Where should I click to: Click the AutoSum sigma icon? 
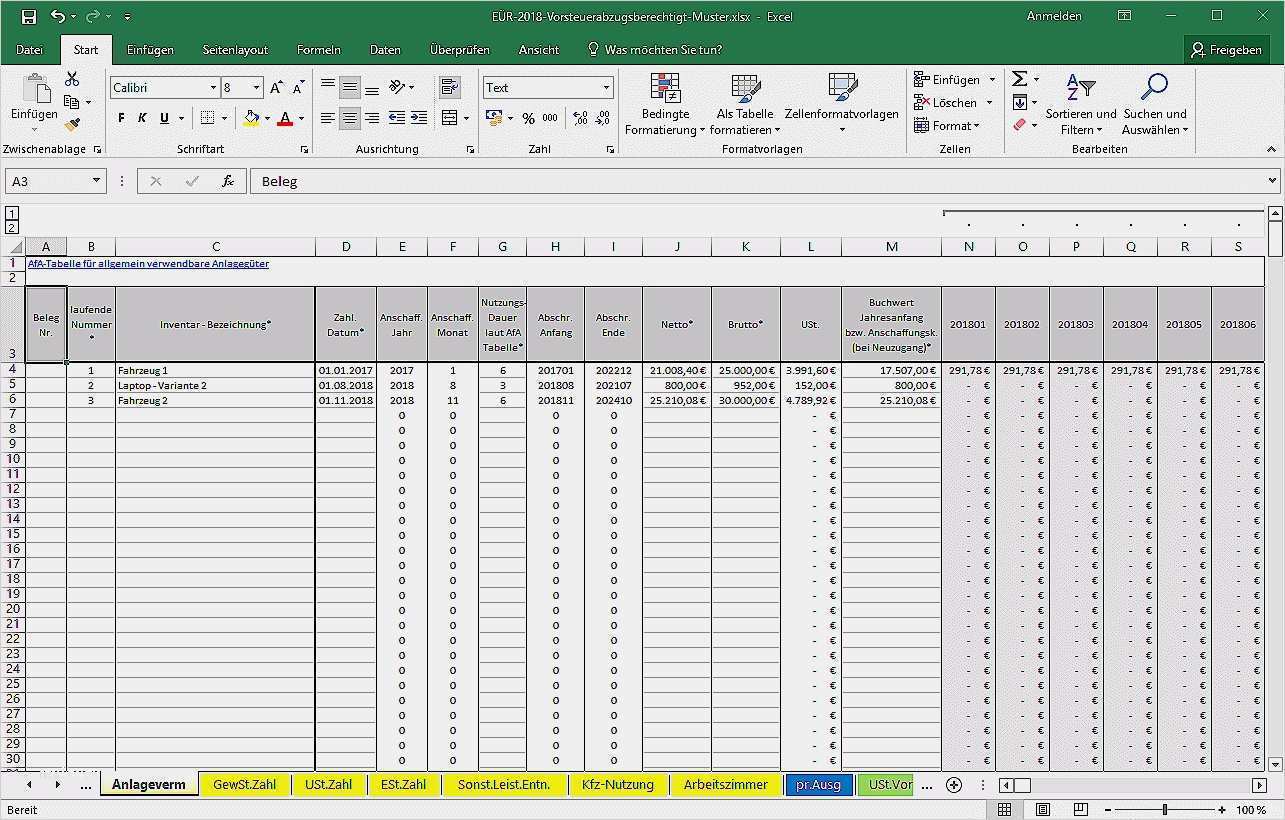1019,79
